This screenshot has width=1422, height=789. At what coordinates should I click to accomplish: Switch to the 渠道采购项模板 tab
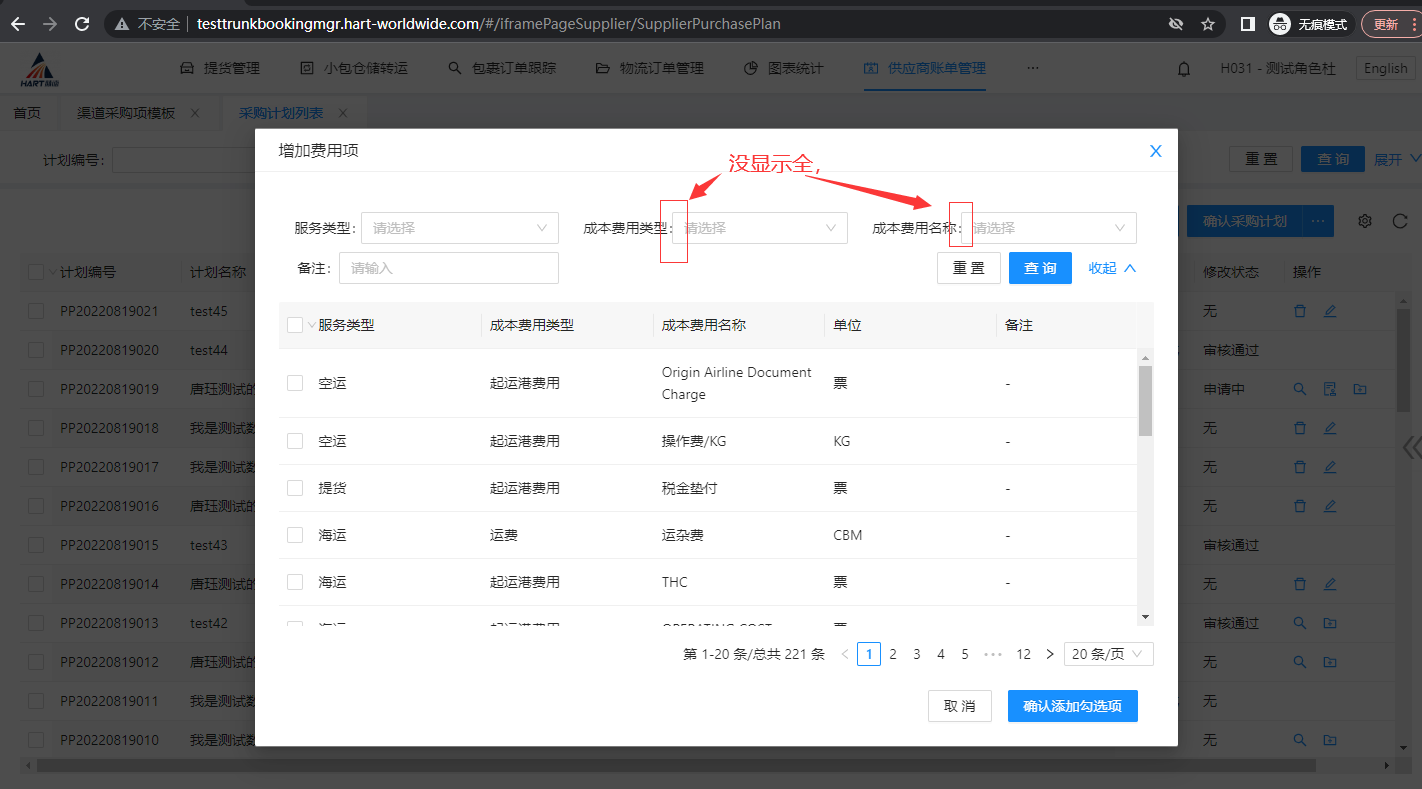tap(126, 113)
